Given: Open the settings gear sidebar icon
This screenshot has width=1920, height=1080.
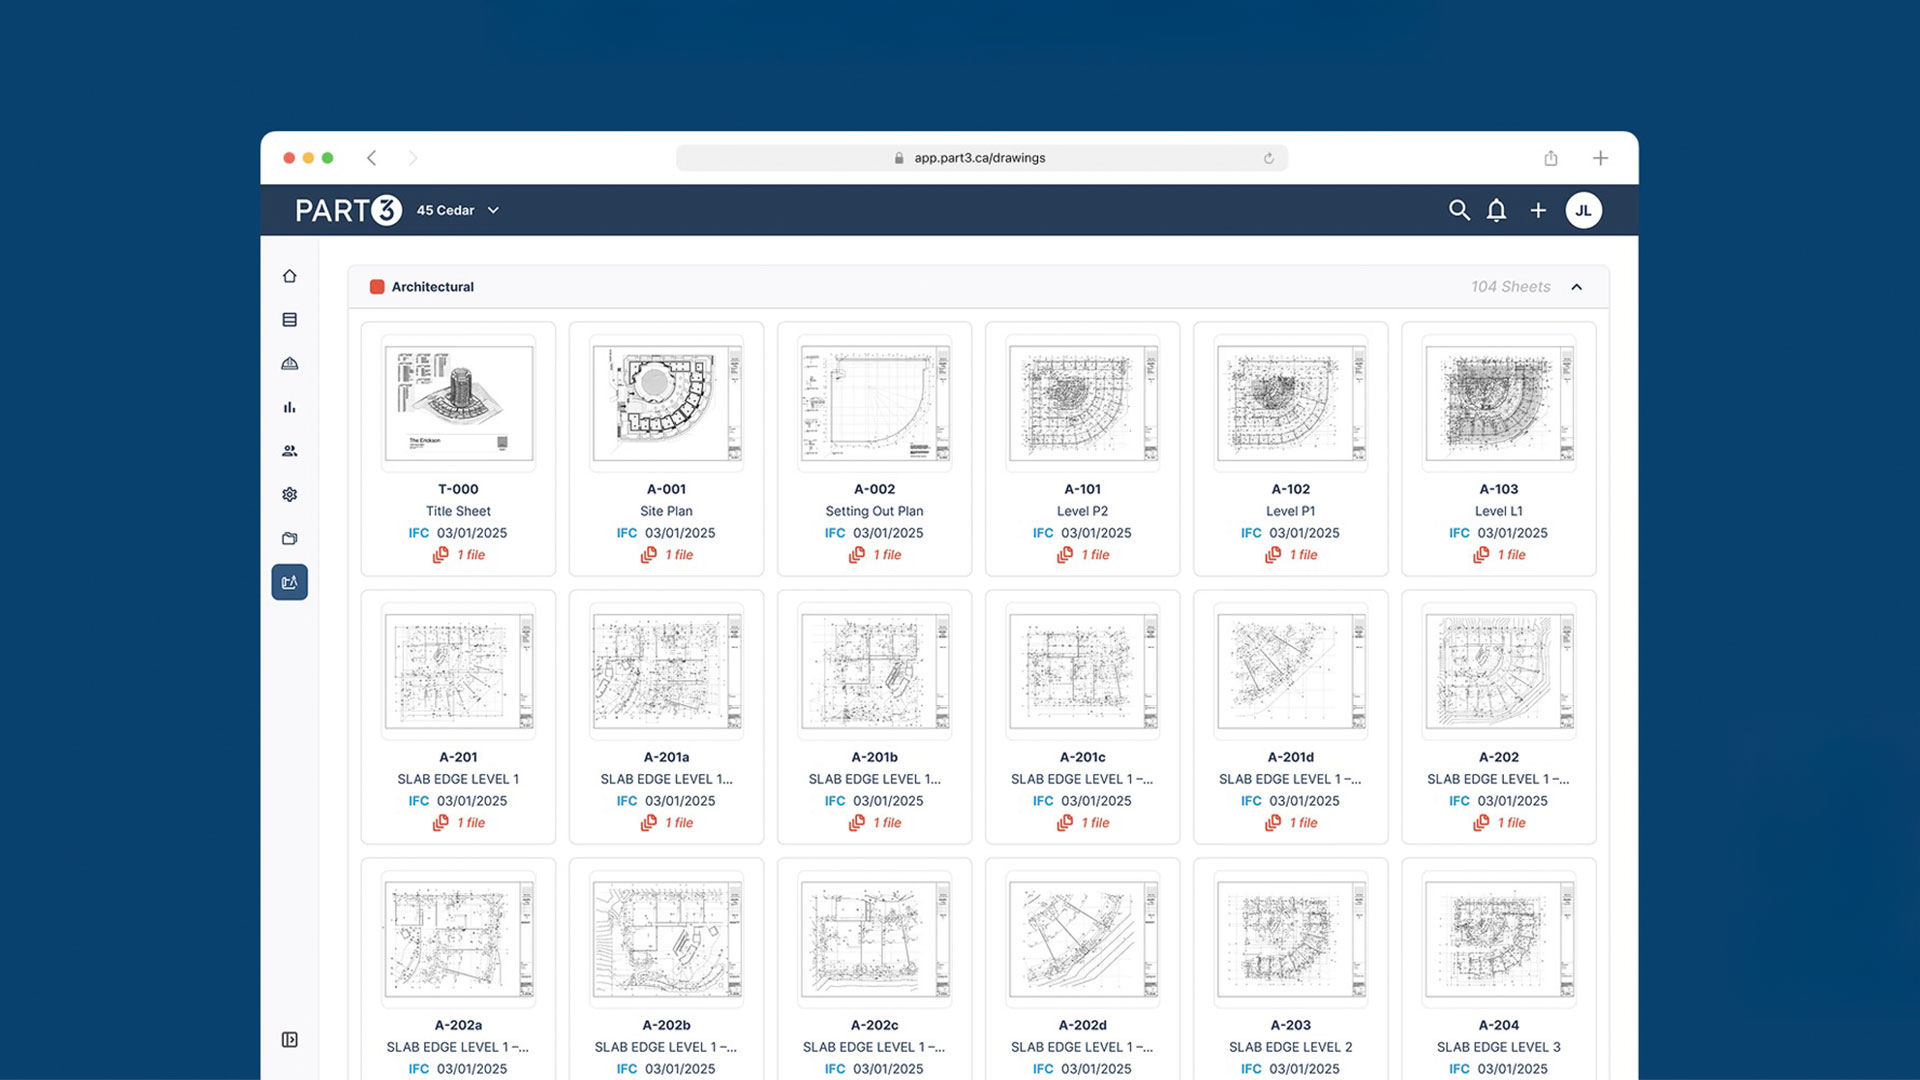Looking at the screenshot, I should pyautogui.click(x=289, y=495).
